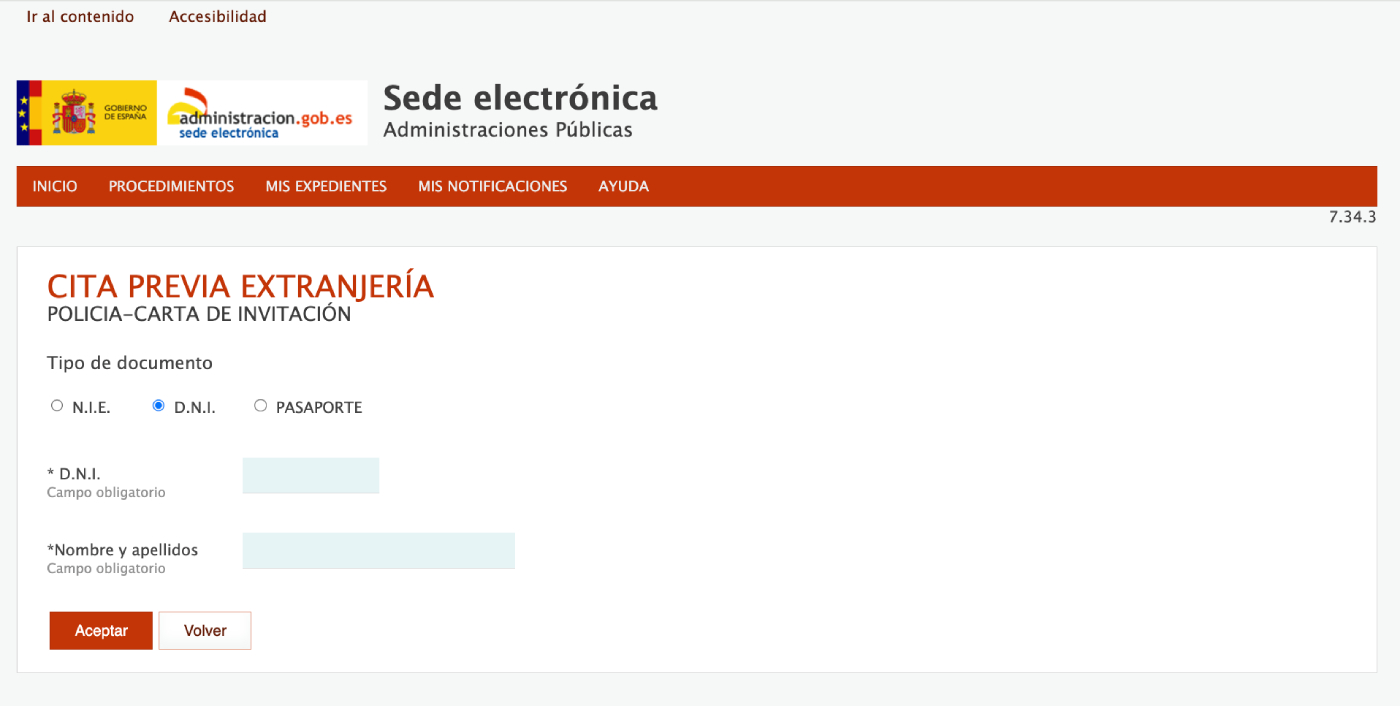The height and width of the screenshot is (706, 1400).
Task: Click the version number 7.34.3 text
Action: point(1353,216)
